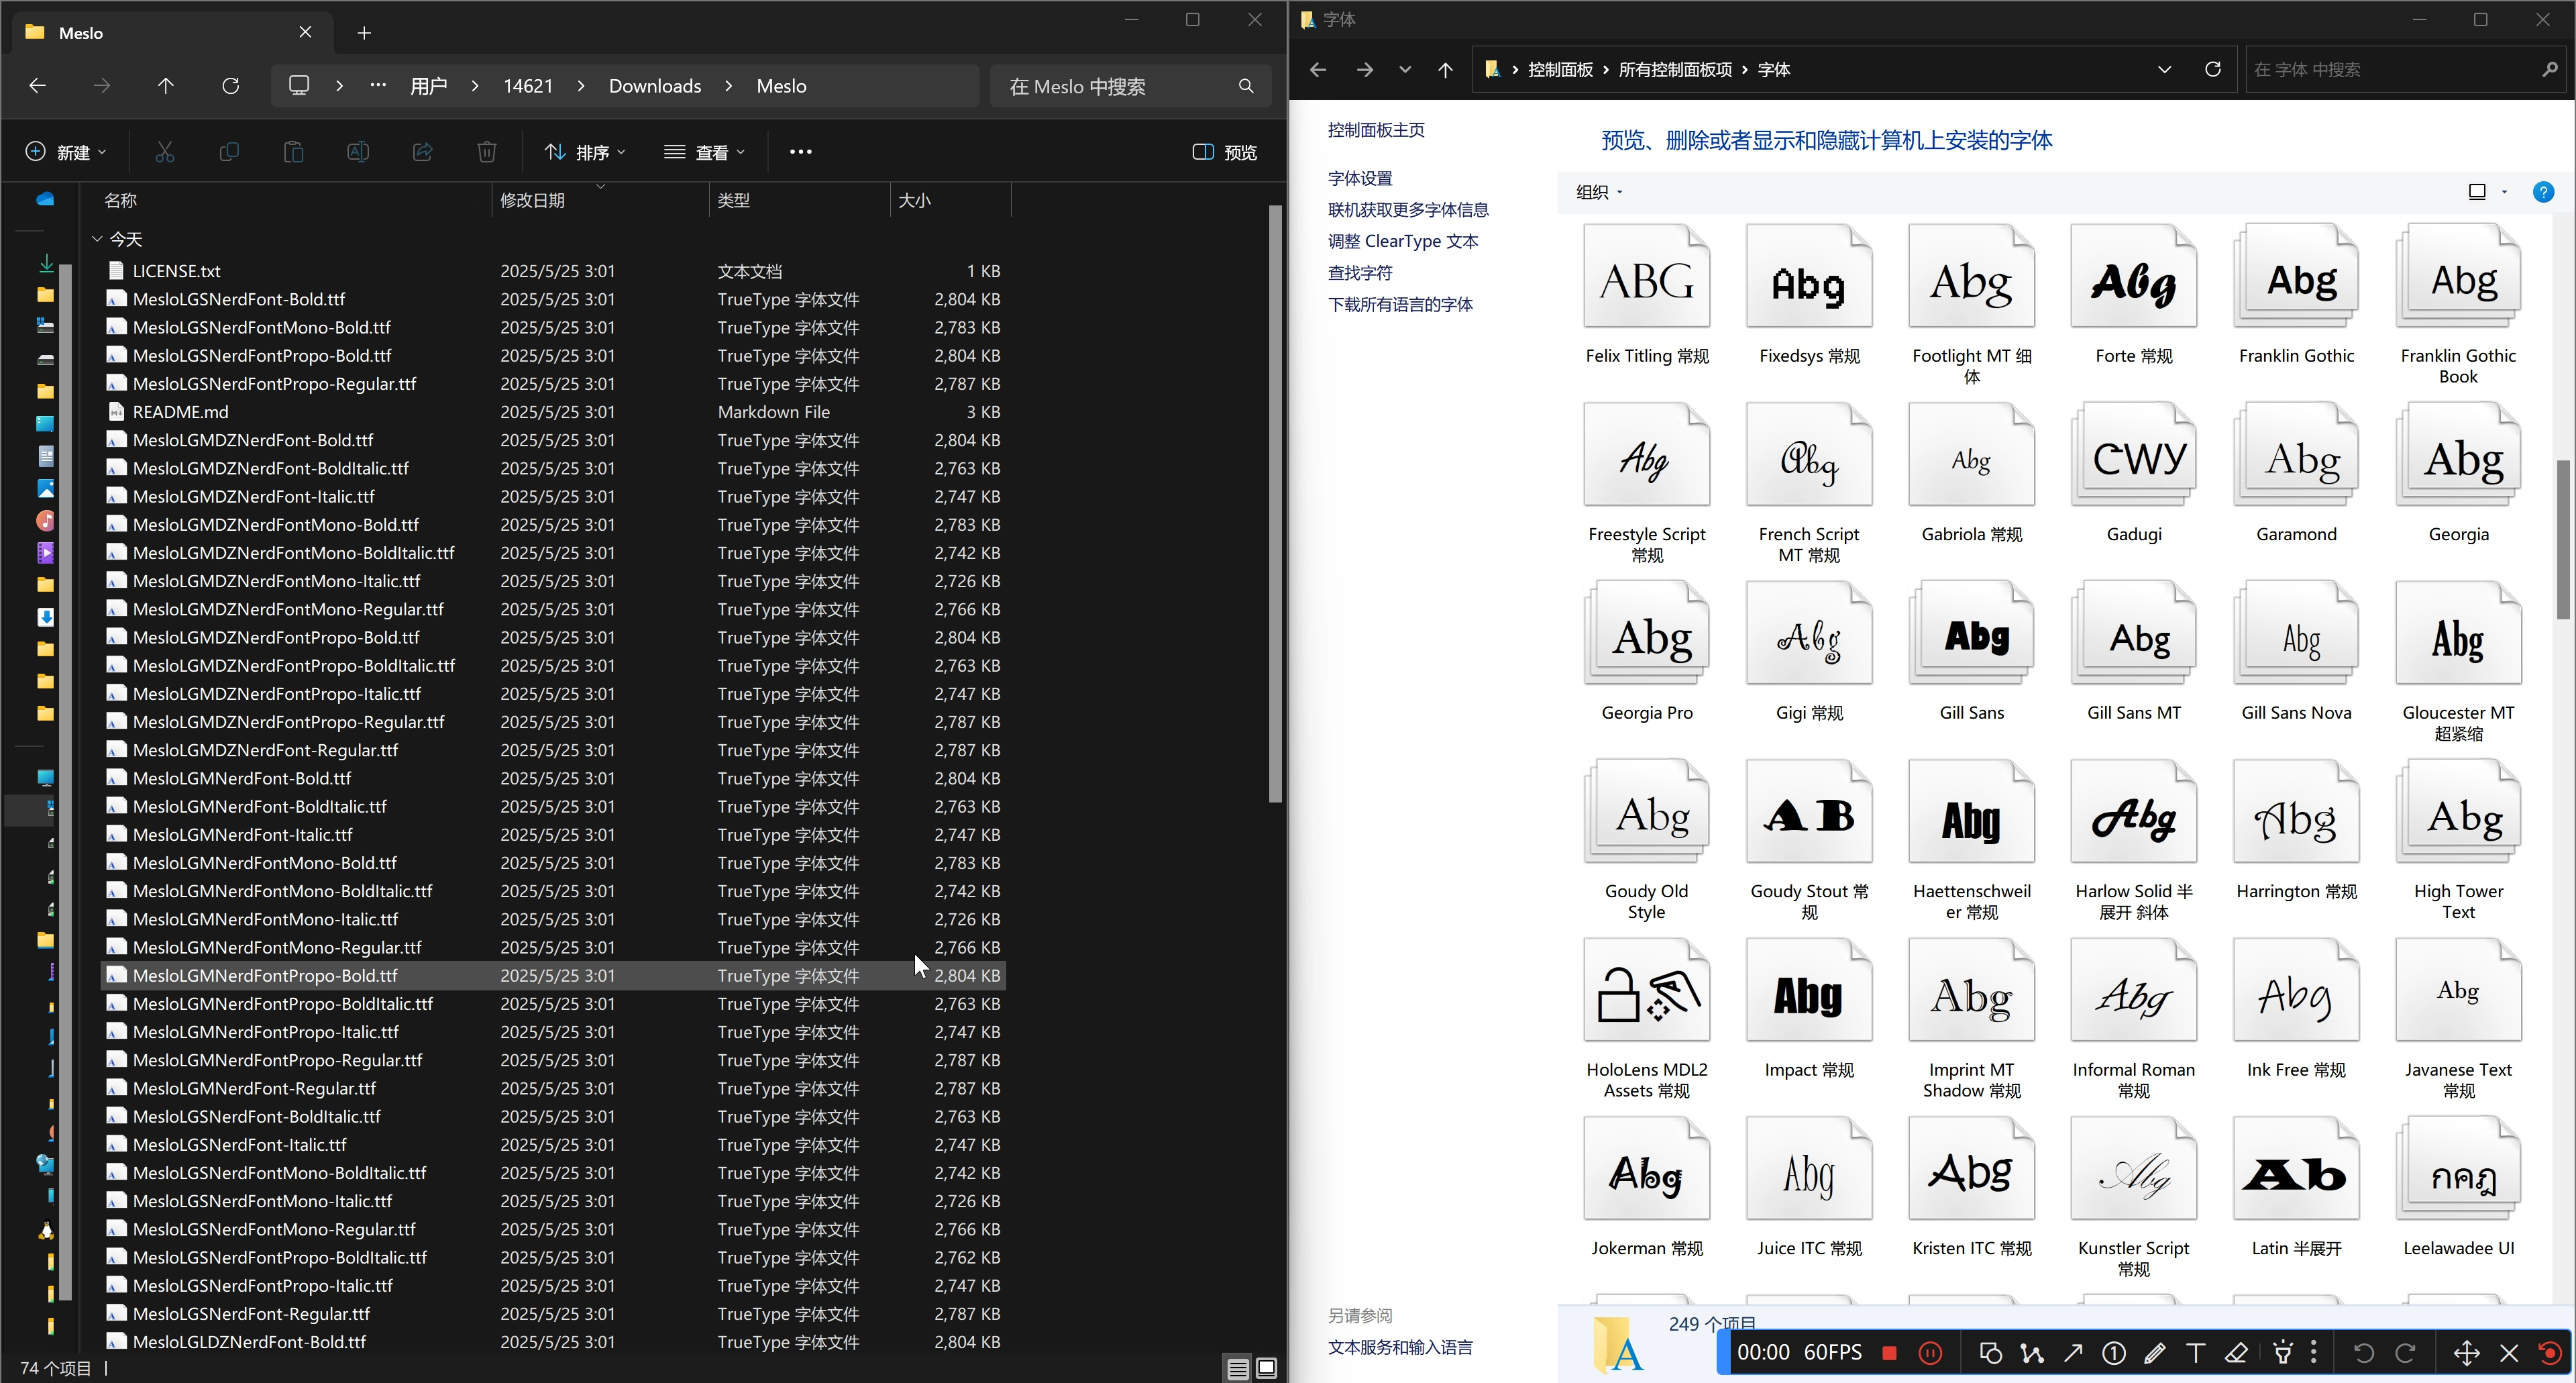The width and height of the screenshot is (2576, 1383).
Task: Select the eraser tool in the recorder toolbar
Action: tap(2236, 1353)
